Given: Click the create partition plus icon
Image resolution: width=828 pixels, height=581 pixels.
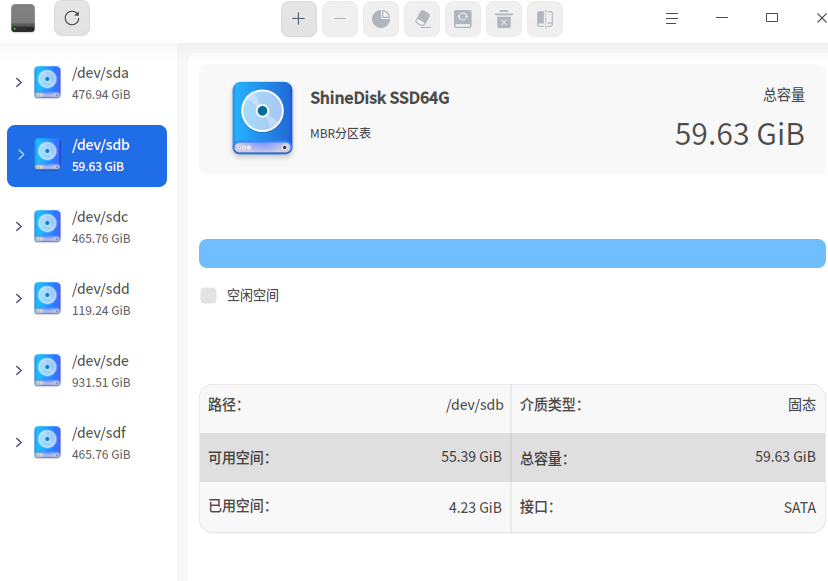Looking at the screenshot, I should tap(298, 19).
